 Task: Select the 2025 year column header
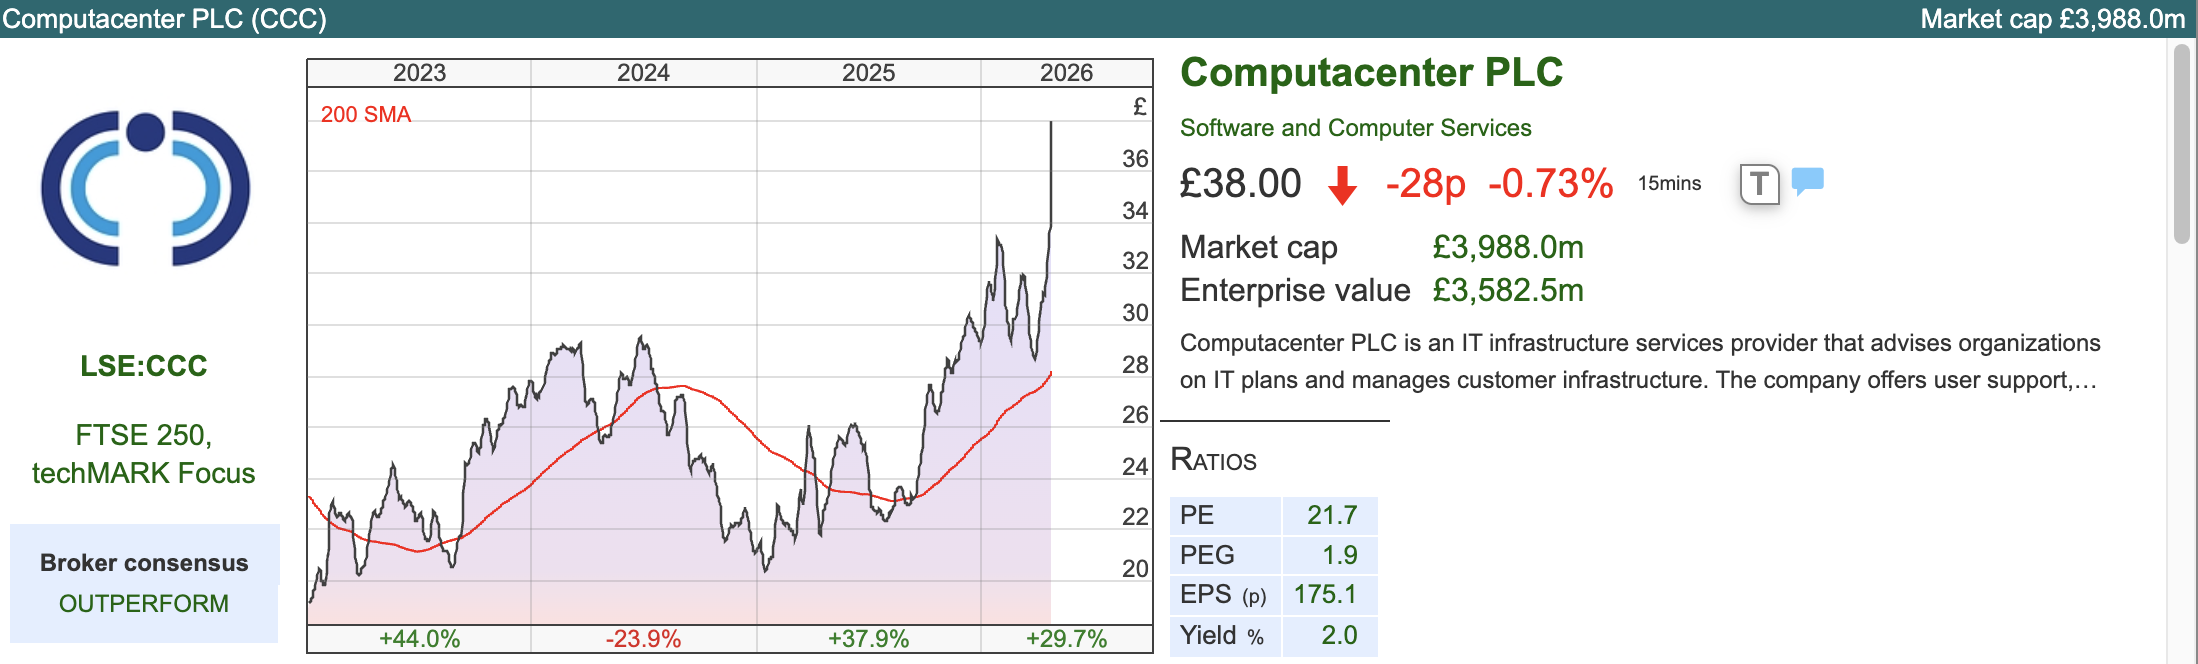(868, 73)
